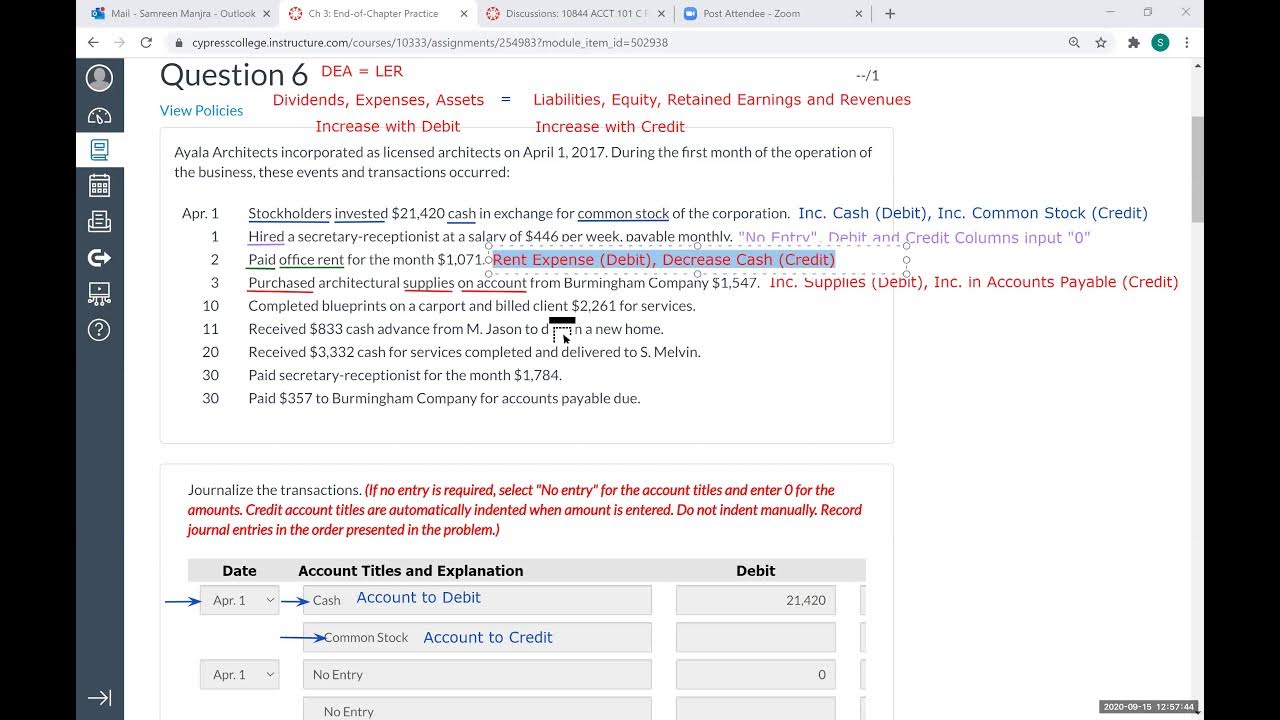Click the empty debit field beside Common Stock
Viewport: 1280px width, 720px height.
point(755,637)
